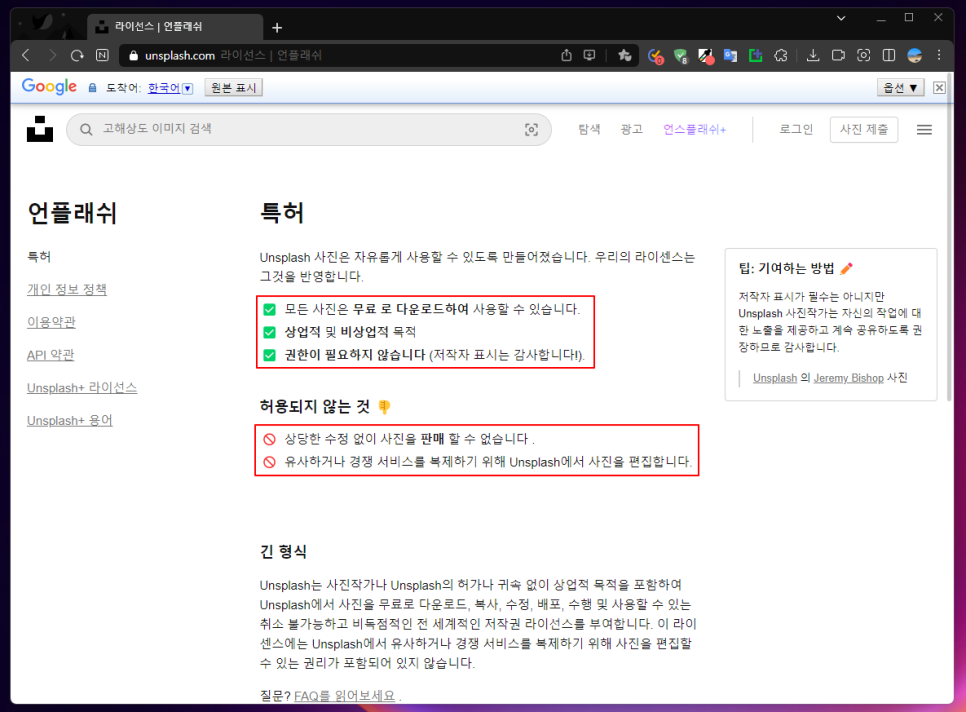Open the Unsplash hamburger menu
966x712 pixels.
point(924,129)
